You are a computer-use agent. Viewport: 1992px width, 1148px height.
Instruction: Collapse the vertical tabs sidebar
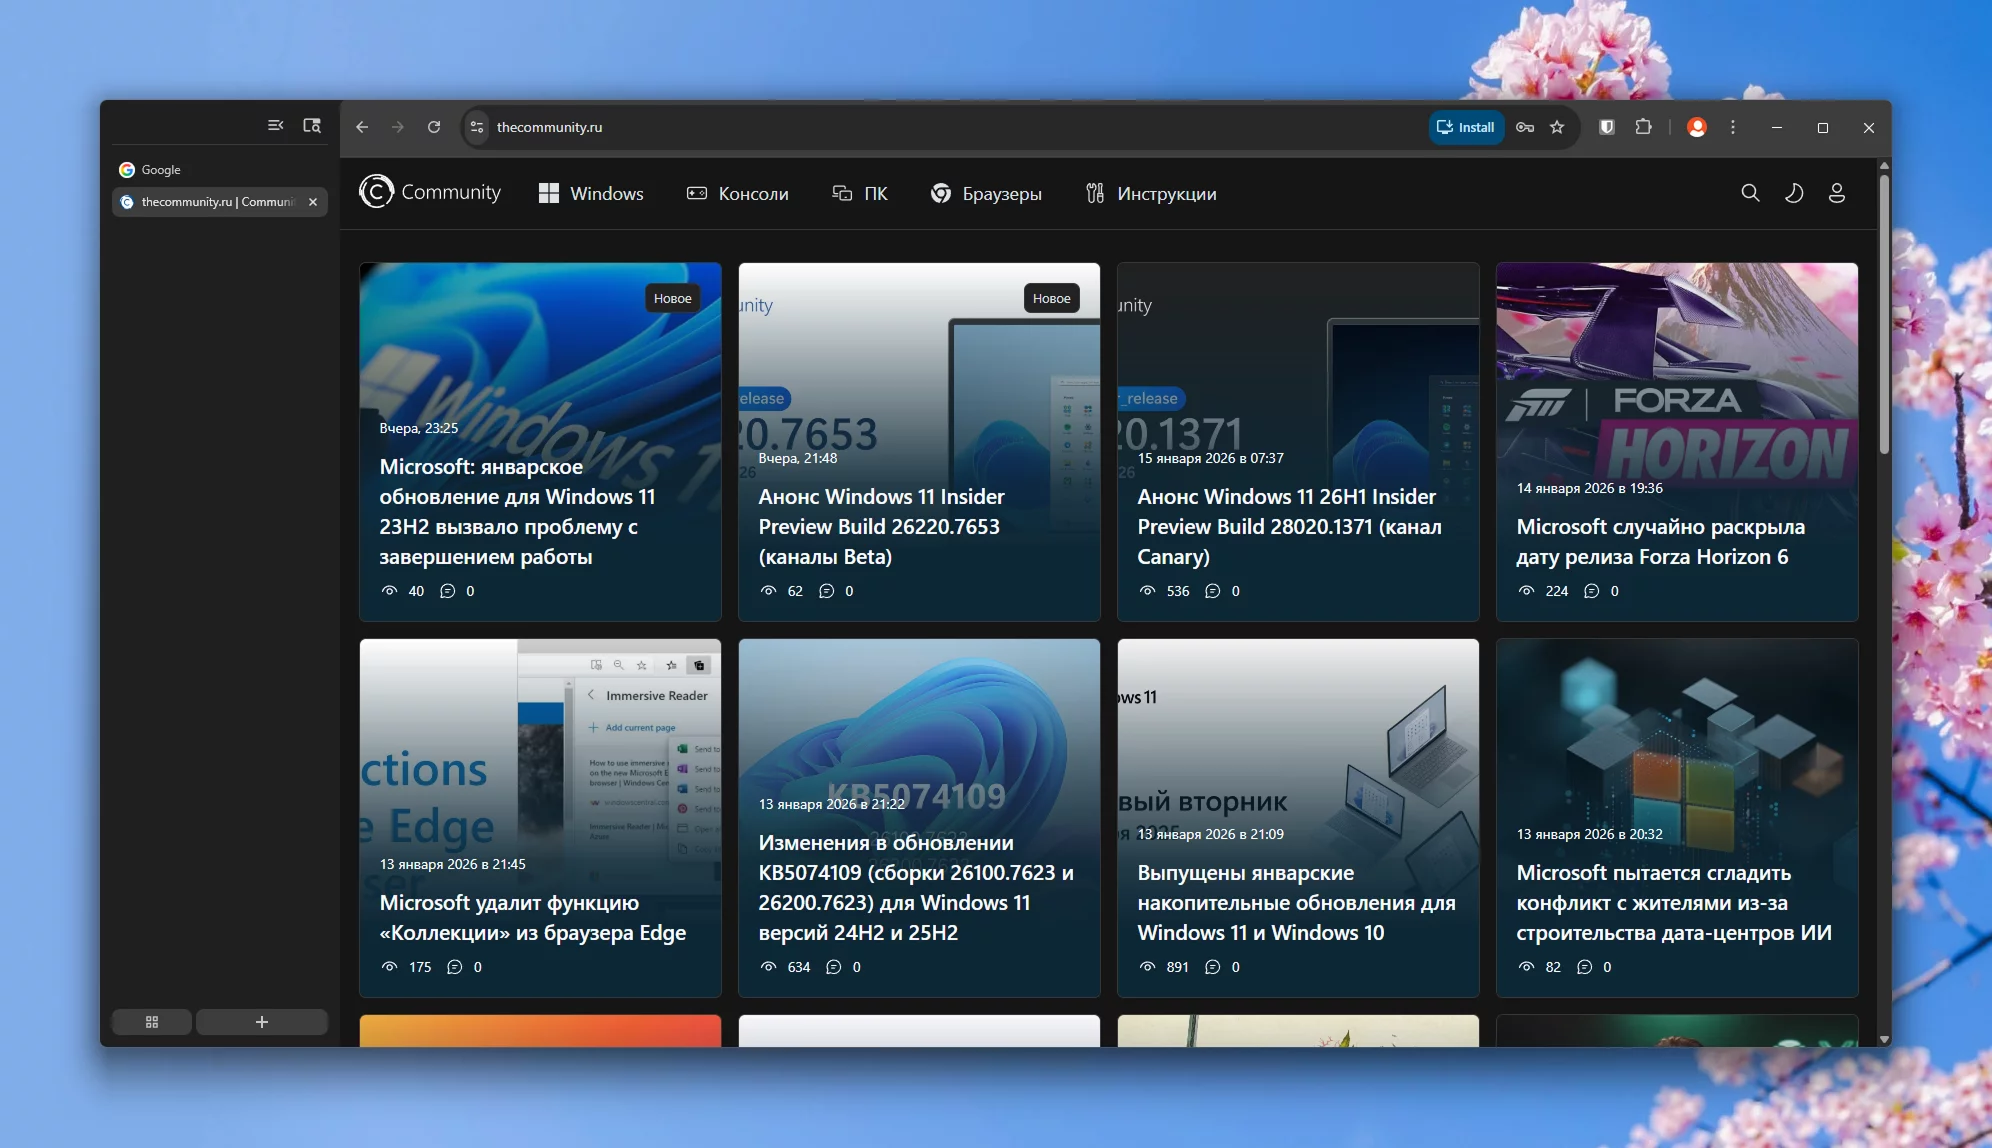point(276,125)
